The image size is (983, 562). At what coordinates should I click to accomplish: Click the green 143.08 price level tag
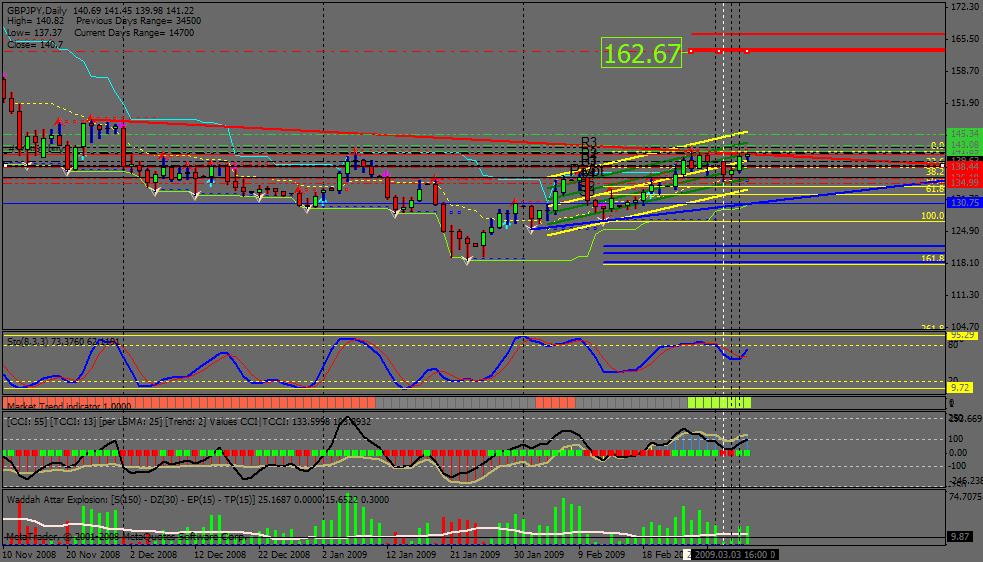click(x=965, y=145)
